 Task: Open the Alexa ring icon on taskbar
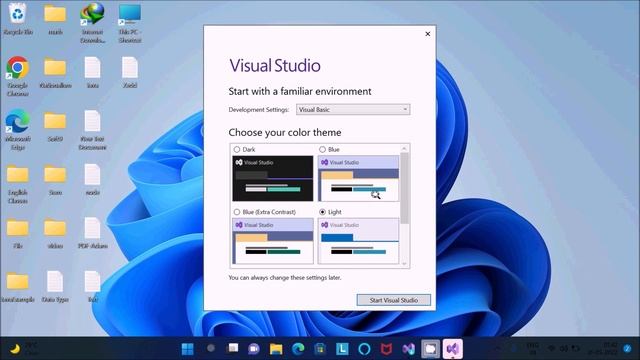(x=364, y=349)
